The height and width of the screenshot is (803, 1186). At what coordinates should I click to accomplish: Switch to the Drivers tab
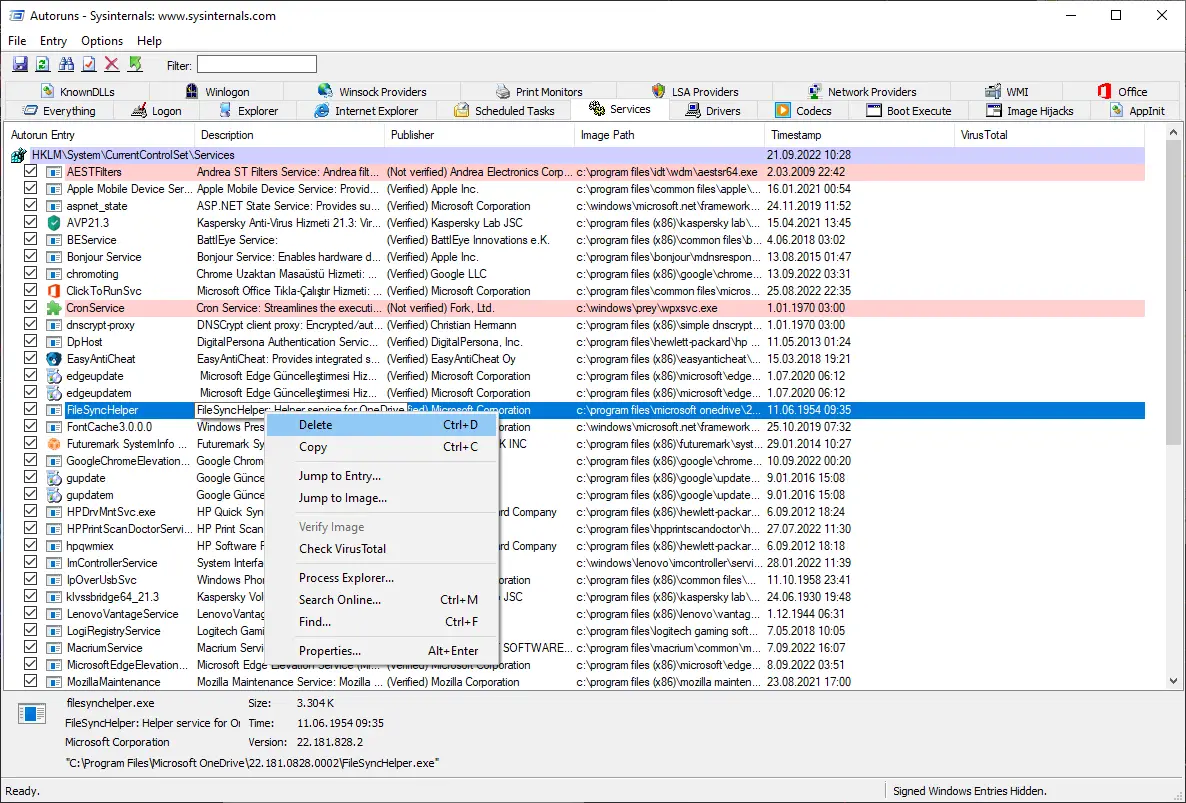713,110
